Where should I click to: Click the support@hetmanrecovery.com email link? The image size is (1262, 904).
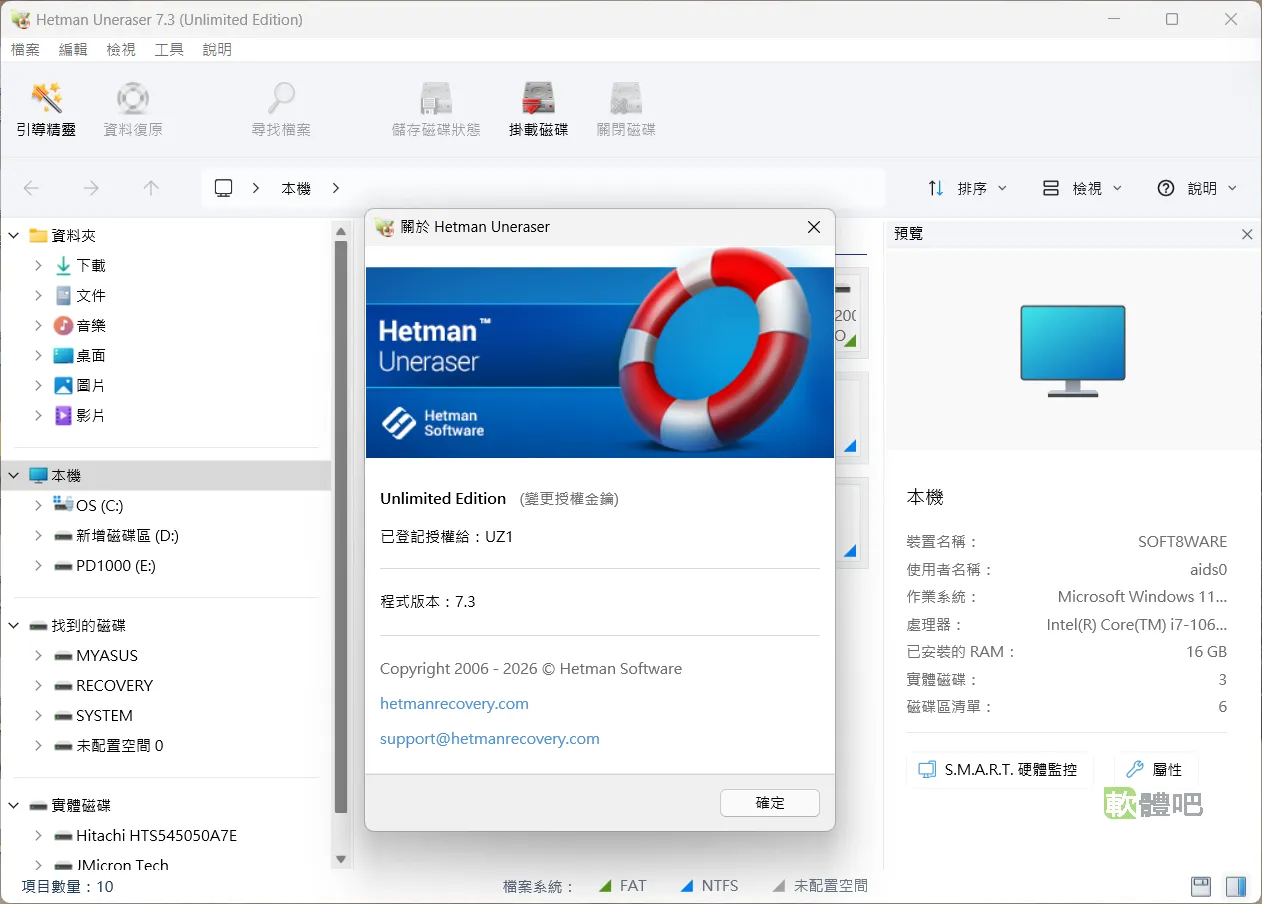point(490,739)
